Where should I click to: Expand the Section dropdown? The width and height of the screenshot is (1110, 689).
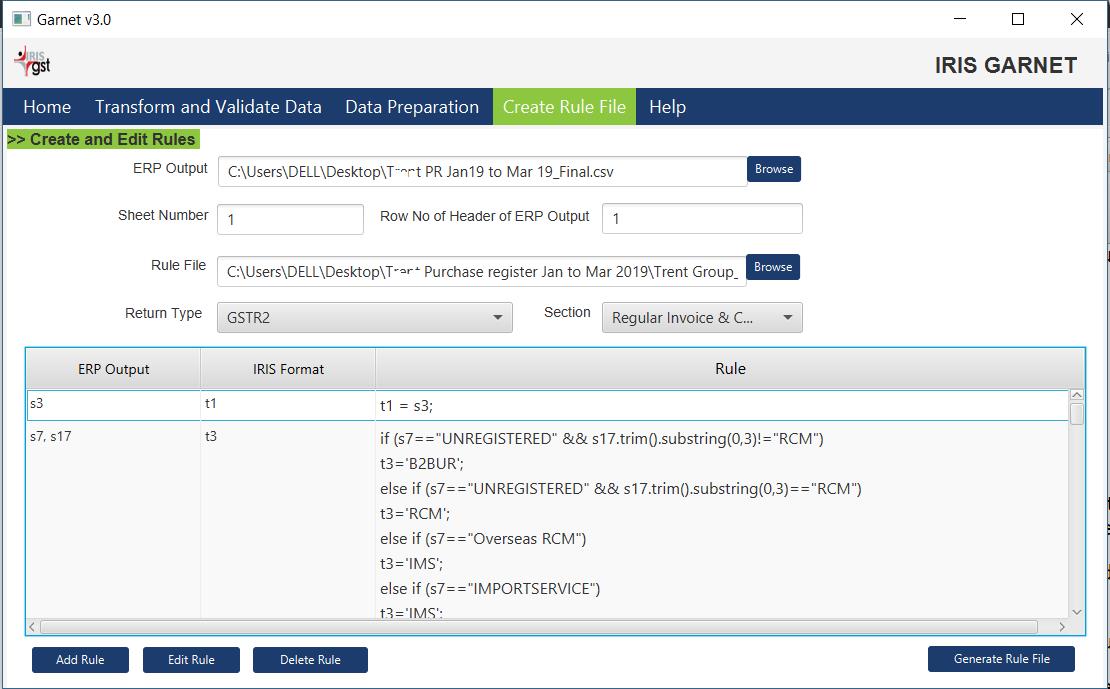tap(702, 317)
